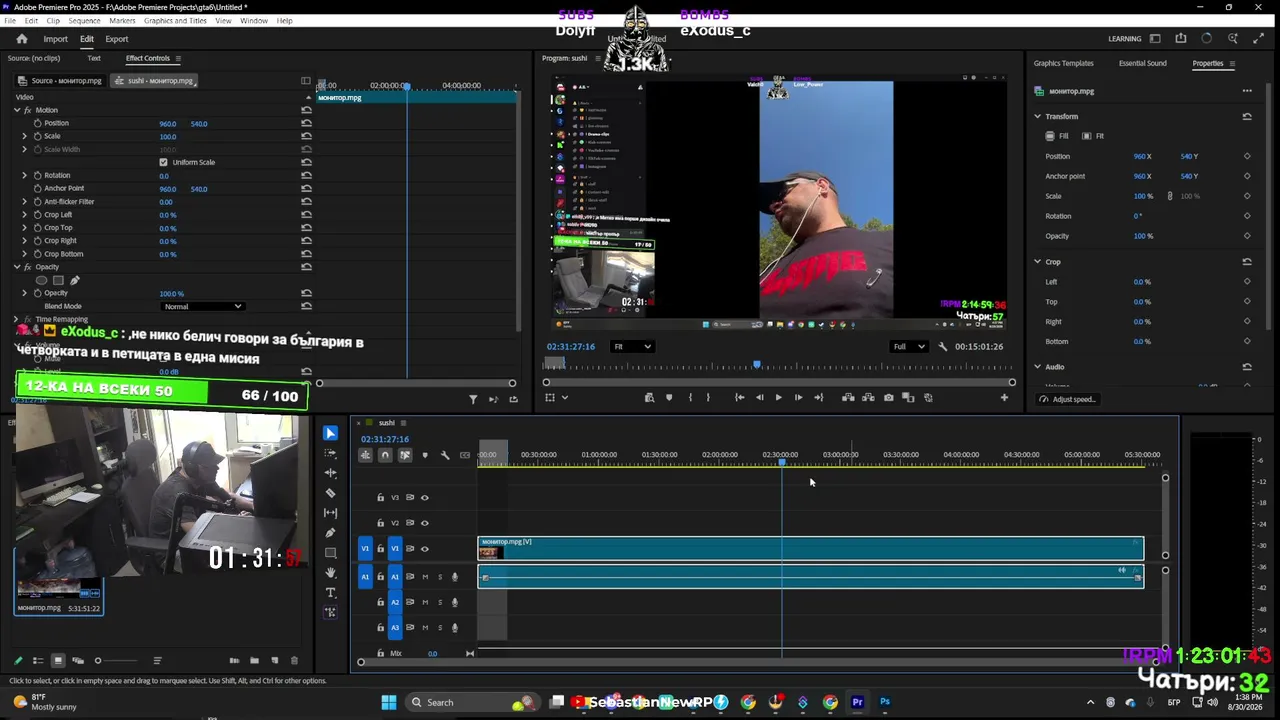Step forward one frame
This screenshot has height=720, width=1280.
[x=798, y=398]
